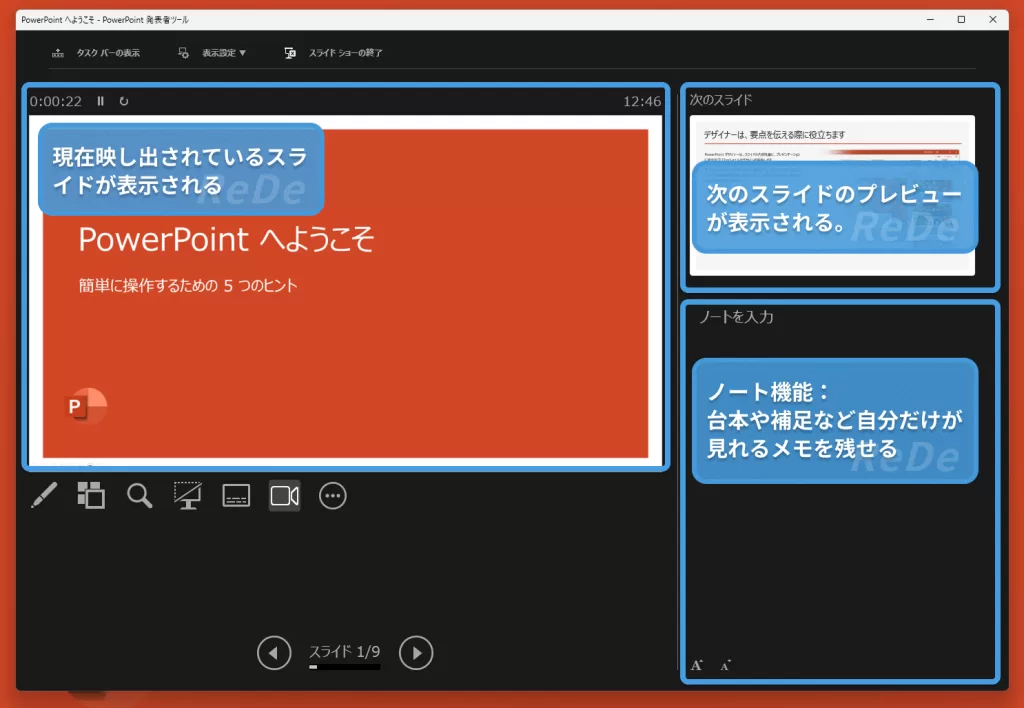Toggle subtitles with the subtitle icon
1024x708 pixels.
(x=236, y=495)
